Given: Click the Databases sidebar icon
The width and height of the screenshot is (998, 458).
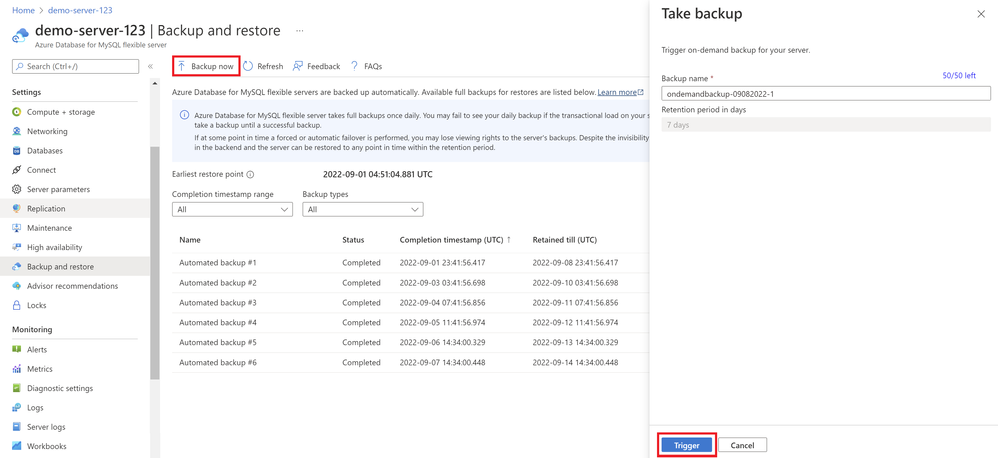Looking at the screenshot, I should pos(17,151).
